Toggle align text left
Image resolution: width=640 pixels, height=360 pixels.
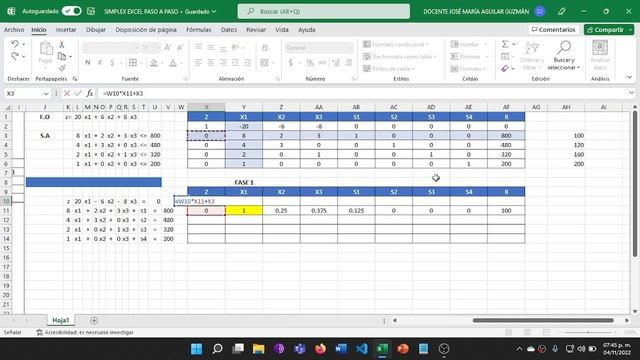point(198,62)
